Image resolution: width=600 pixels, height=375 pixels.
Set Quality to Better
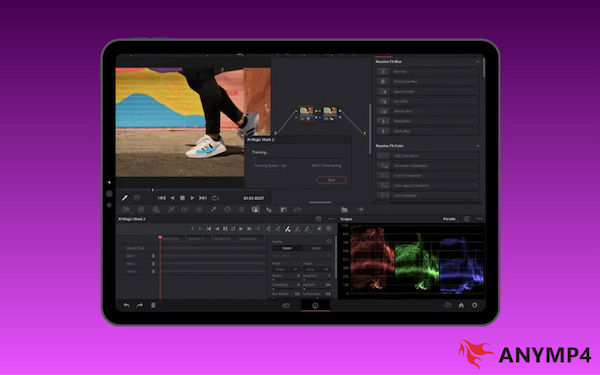tap(316, 248)
